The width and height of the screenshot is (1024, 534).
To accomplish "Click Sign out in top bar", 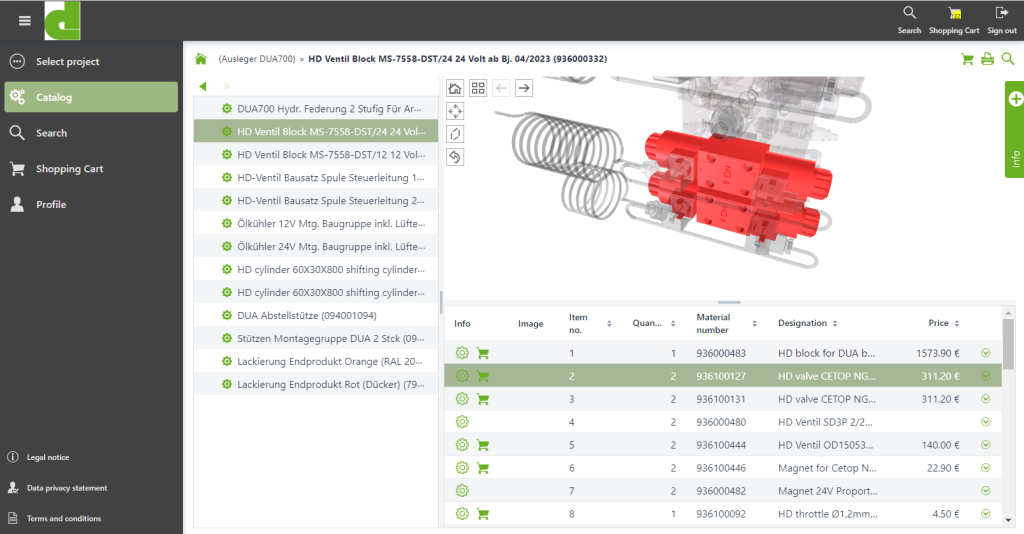I will pyautogui.click(x=1001, y=20).
